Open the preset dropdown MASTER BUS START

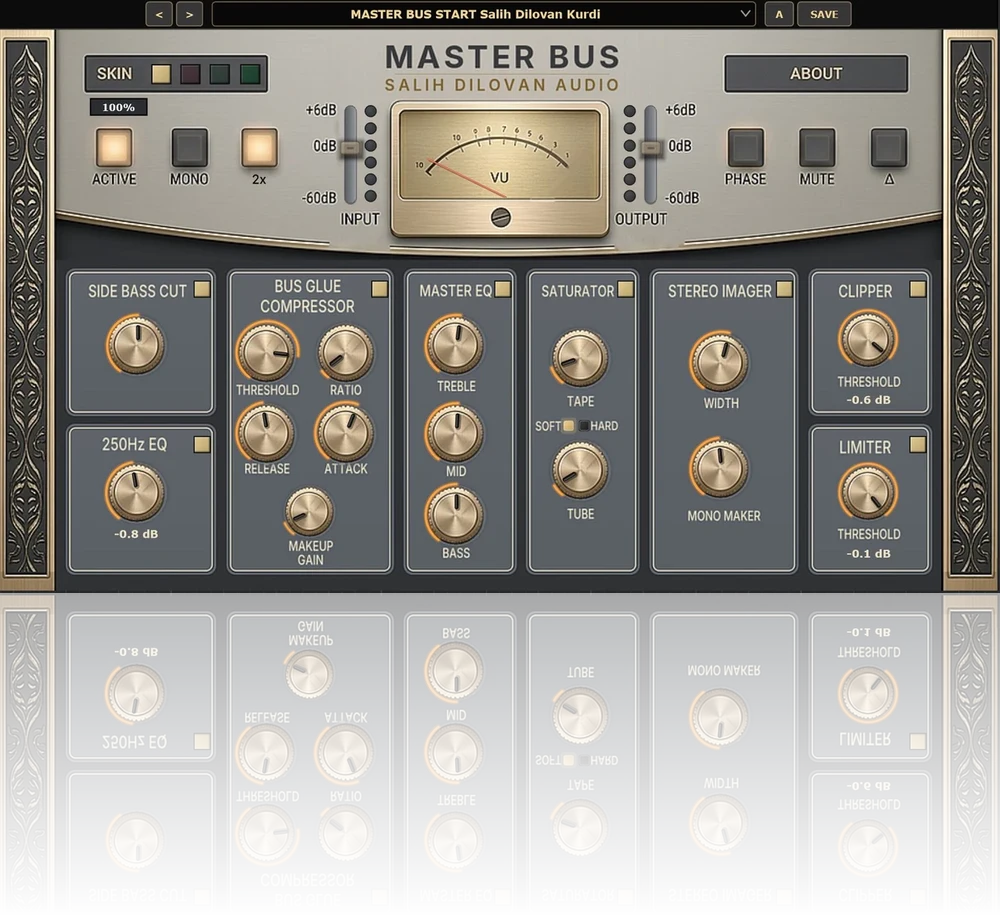[483, 14]
